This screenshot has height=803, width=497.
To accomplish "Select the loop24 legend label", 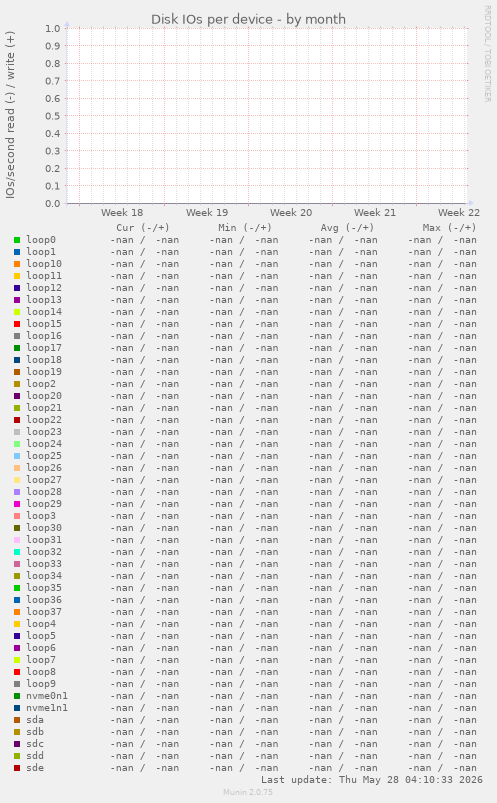I will [x=44, y=444].
